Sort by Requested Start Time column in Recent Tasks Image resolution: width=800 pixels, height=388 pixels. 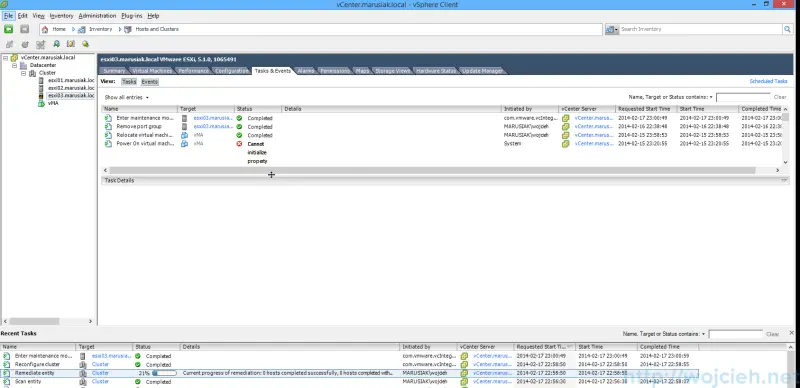click(544, 347)
